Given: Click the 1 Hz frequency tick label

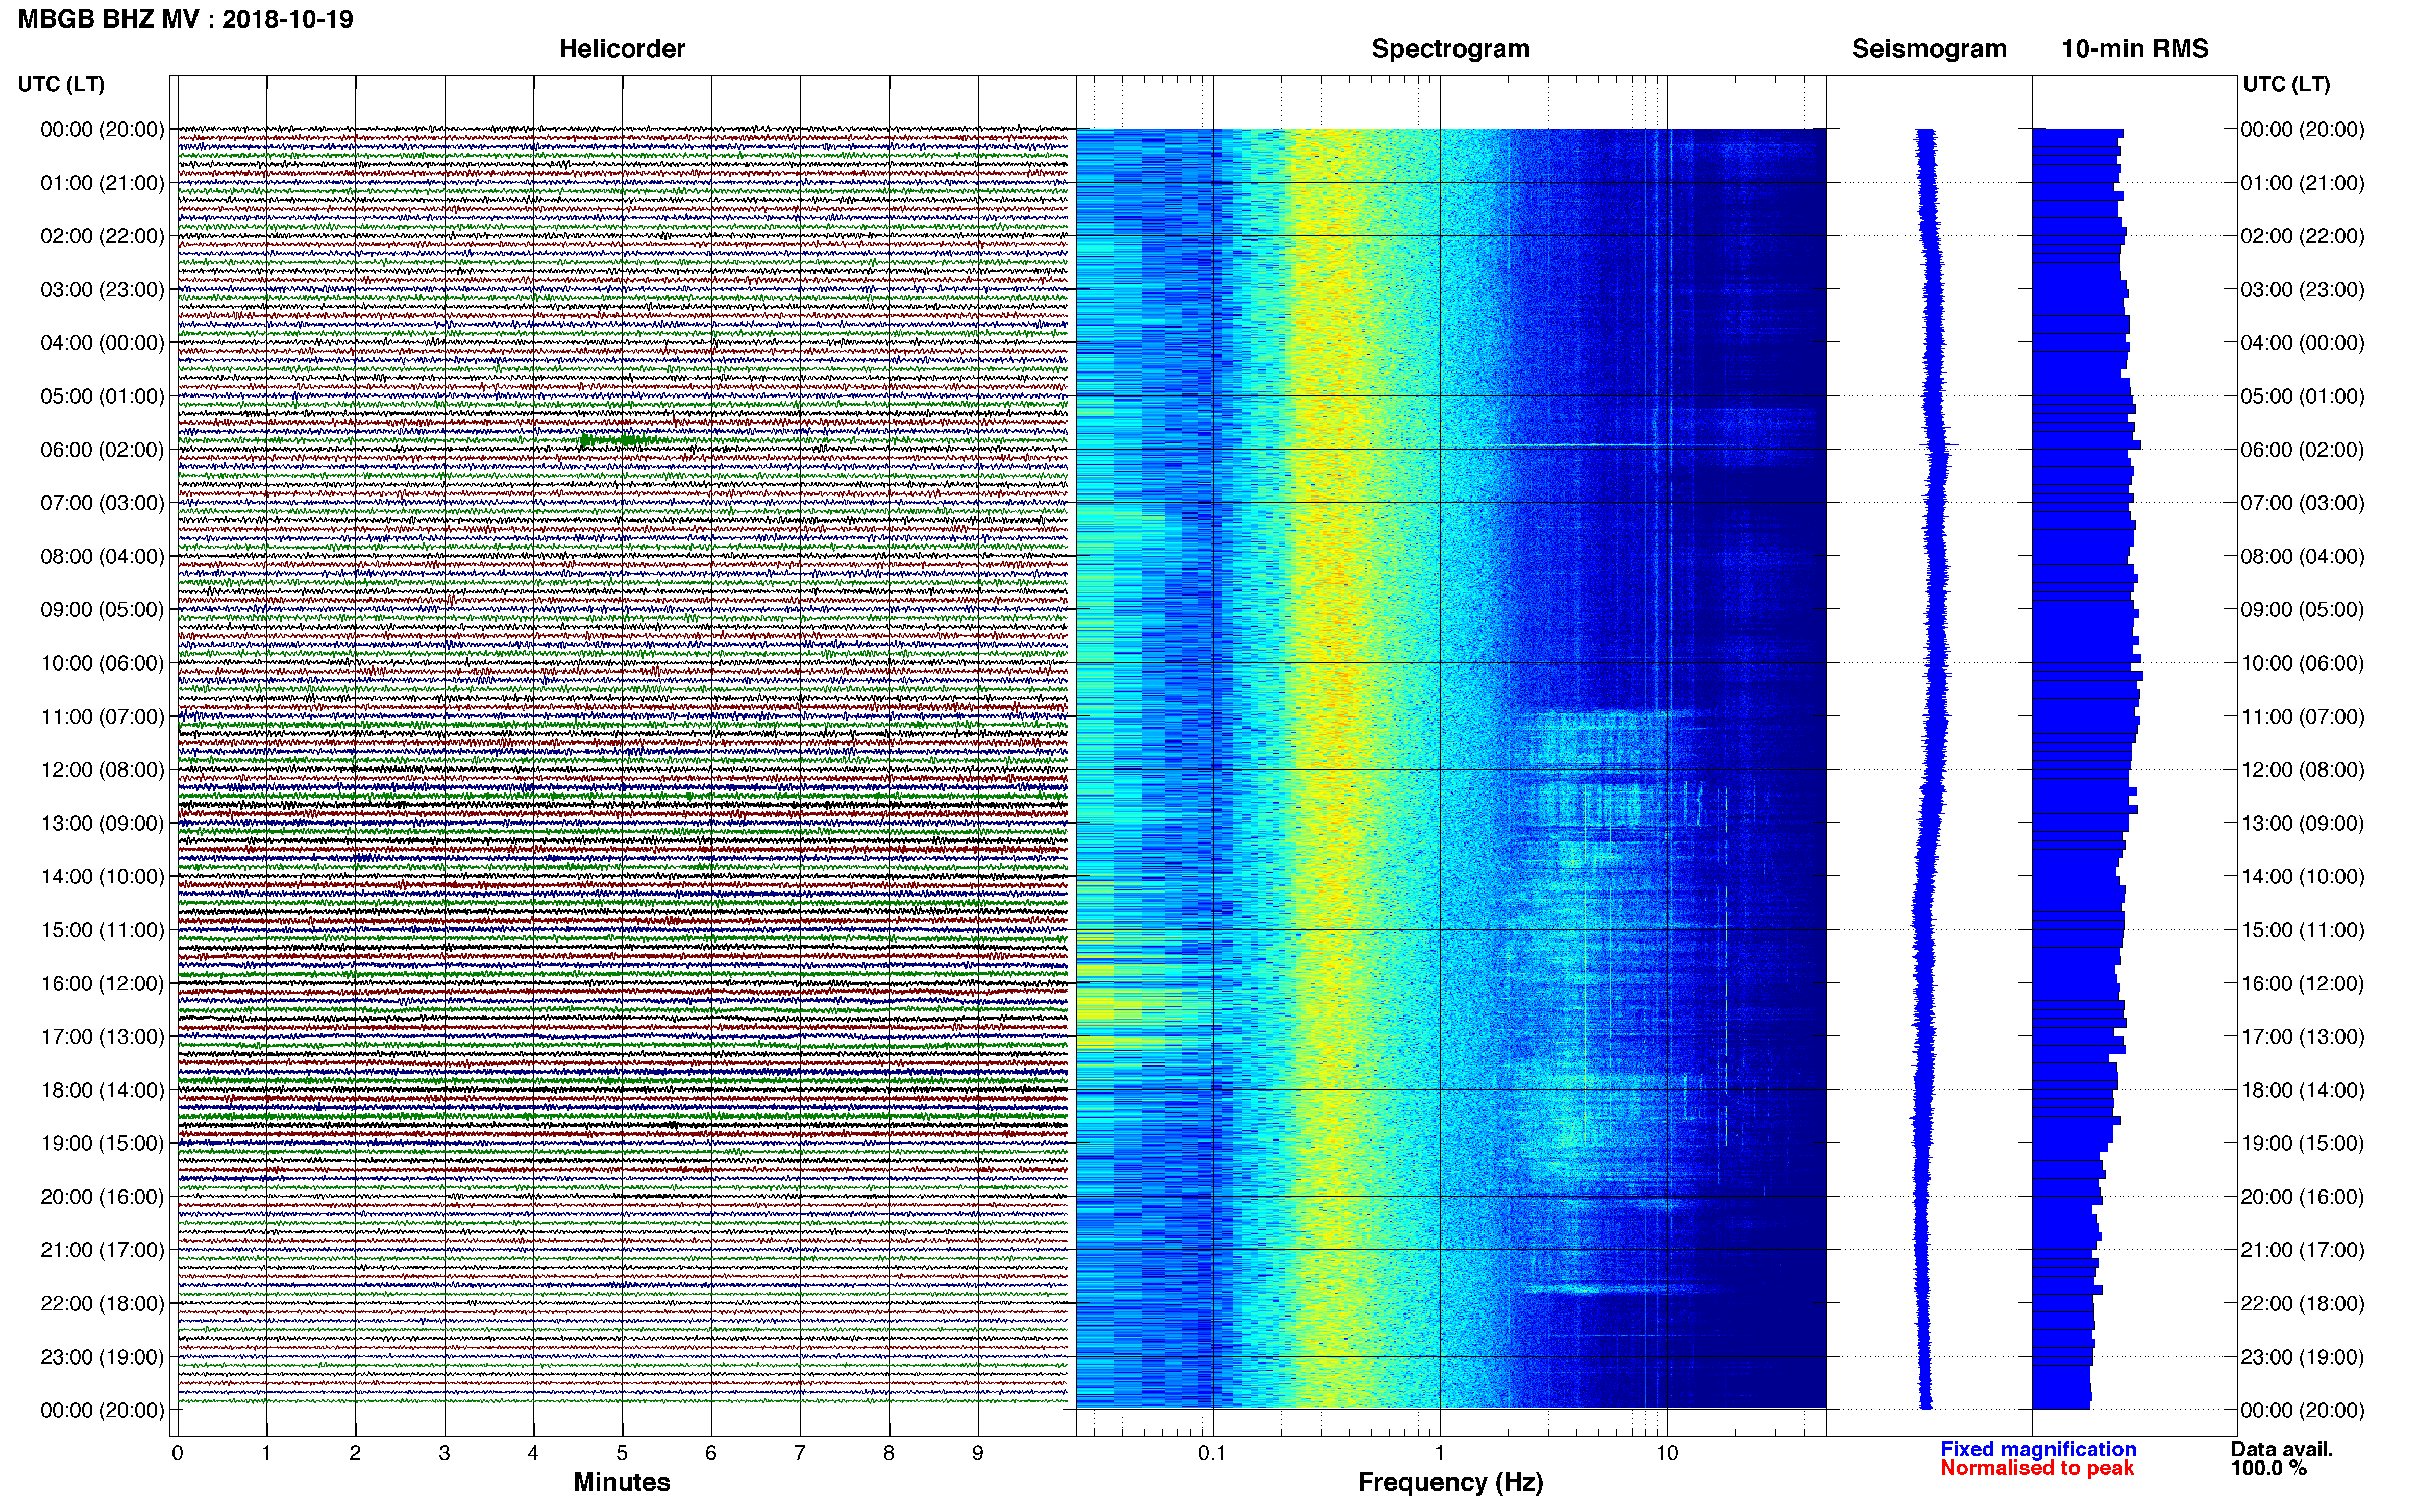Looking at the screenshot, I should (1439, 1453).
